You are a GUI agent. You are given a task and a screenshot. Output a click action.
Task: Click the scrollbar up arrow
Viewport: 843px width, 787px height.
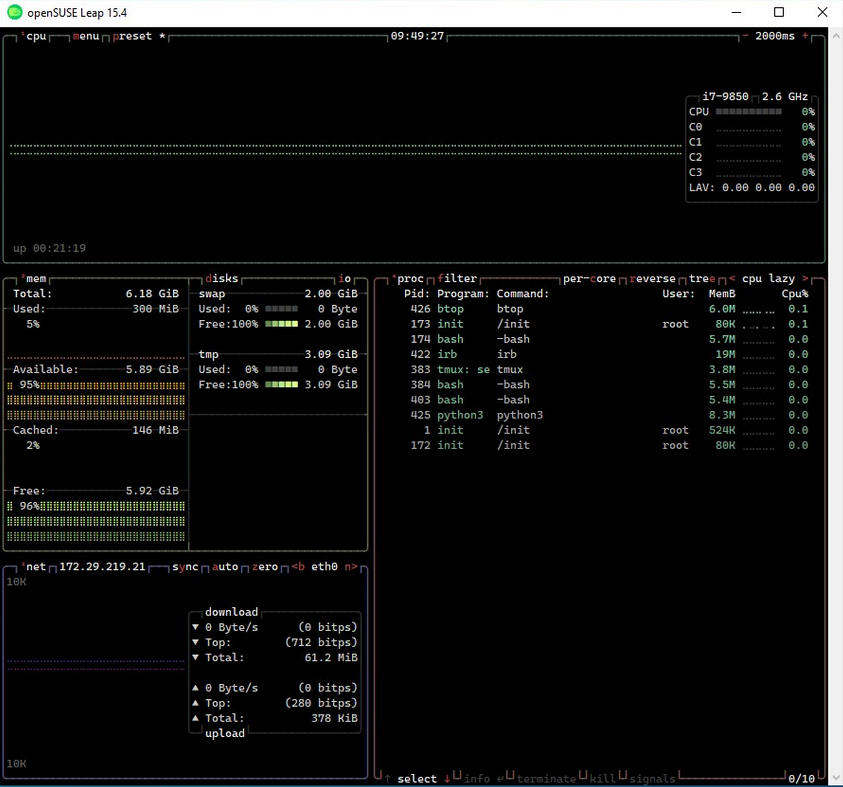(x=836, y=36)
